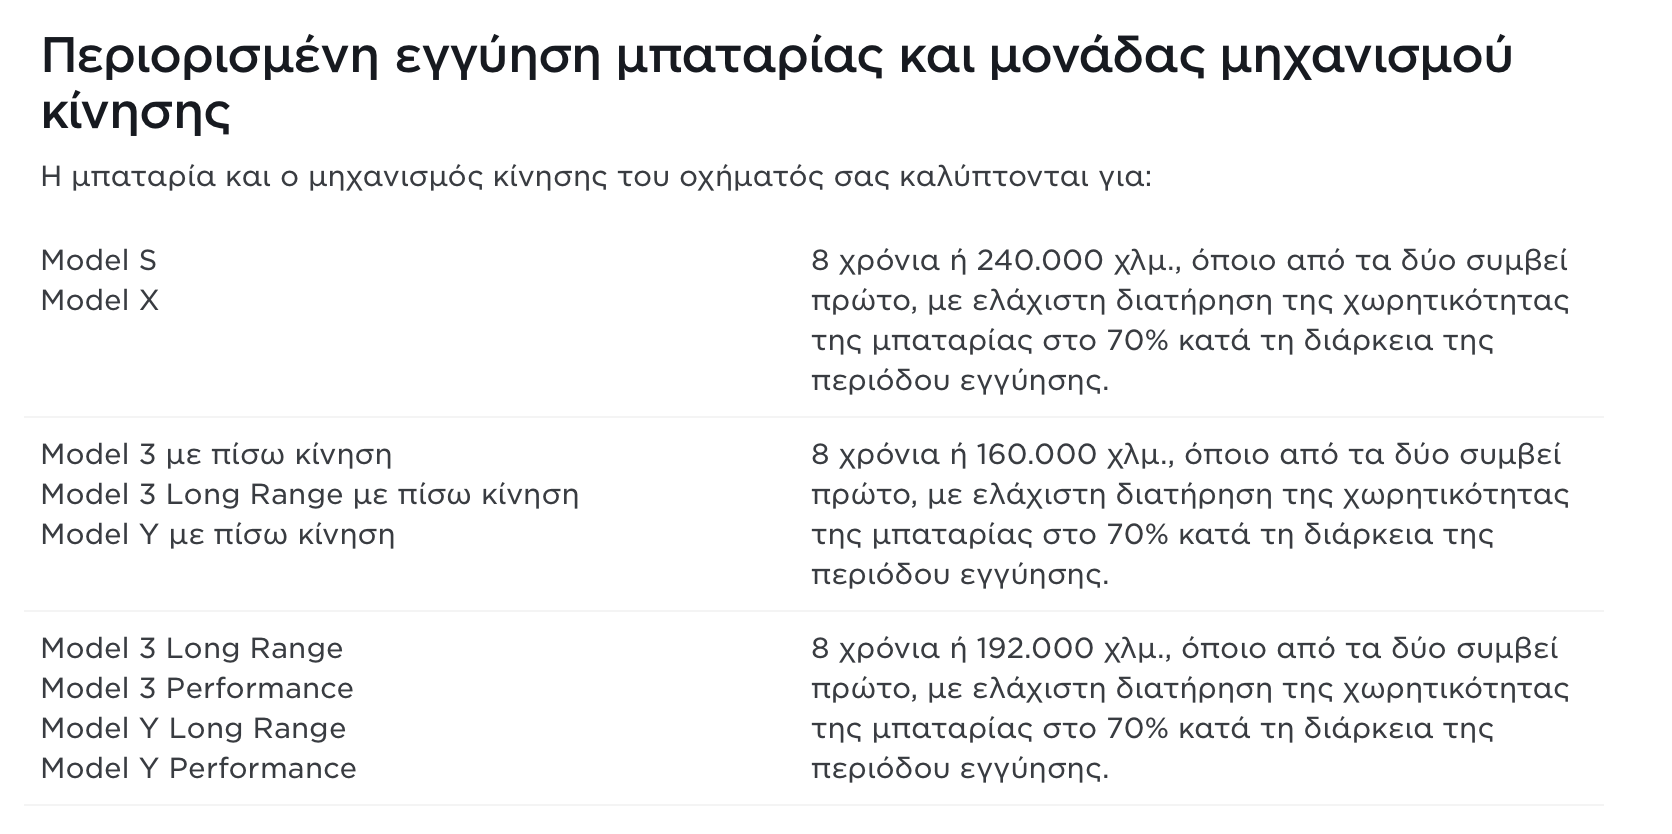This screenshot has height=834, width=1672.
Task: Click 'περιόδου εγγύησης.' in the Model S row
Action: pos(960,381)
